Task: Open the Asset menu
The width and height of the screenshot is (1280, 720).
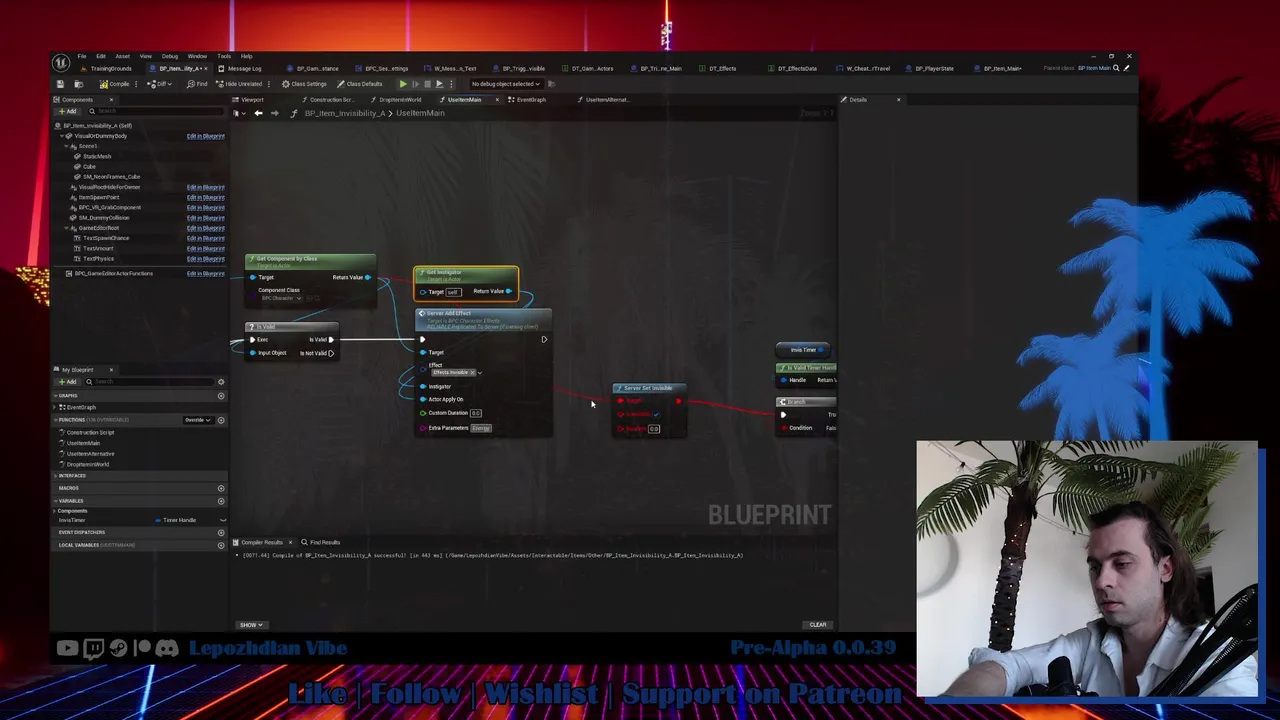Action: click(x=122, y=56)
